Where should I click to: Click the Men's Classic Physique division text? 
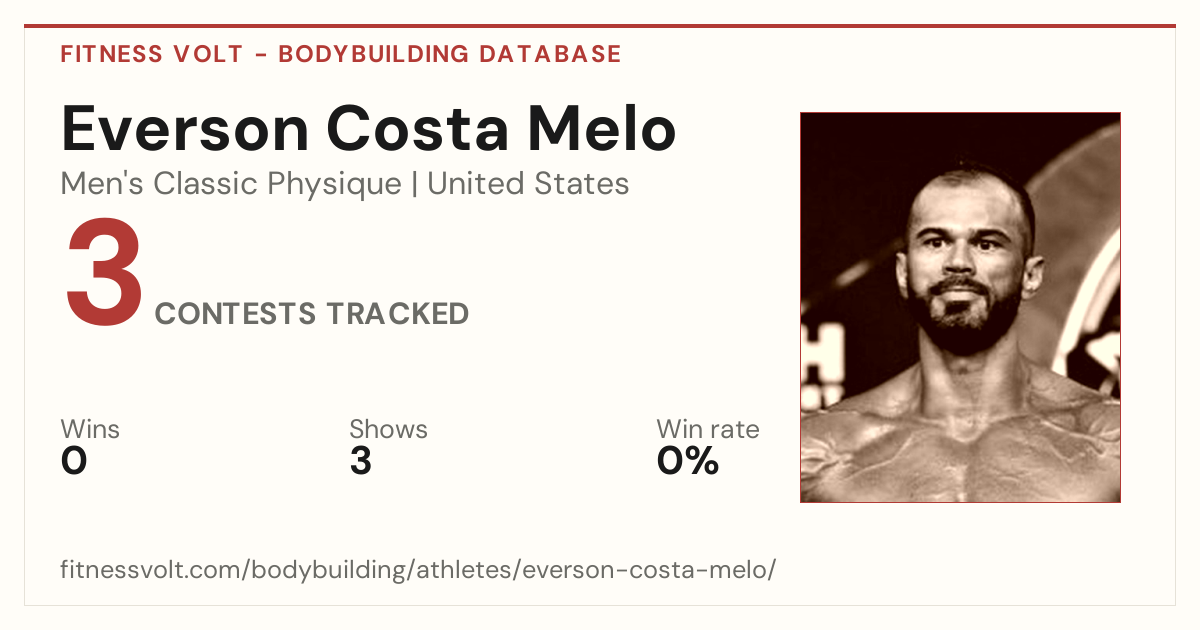(231, 184)
